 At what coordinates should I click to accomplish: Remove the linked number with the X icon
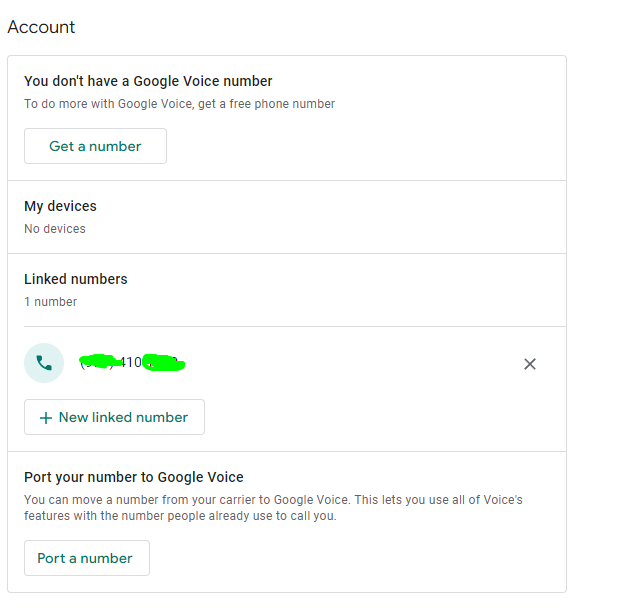pos(530,364)
